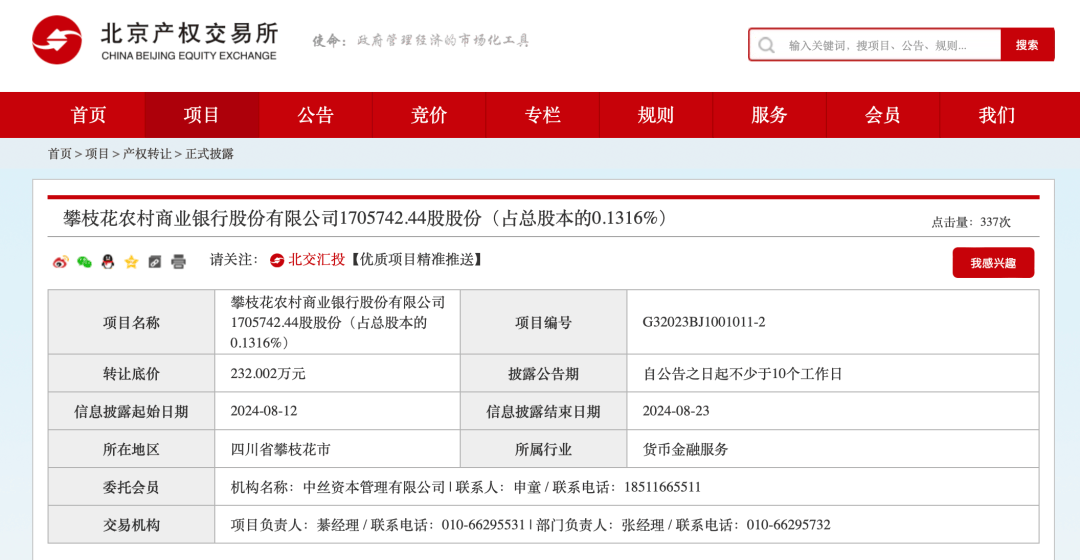This screenshot has width=1080, height=560.
Task: Click the red 北交汇投 logo icon
Action: coord(277,260)
